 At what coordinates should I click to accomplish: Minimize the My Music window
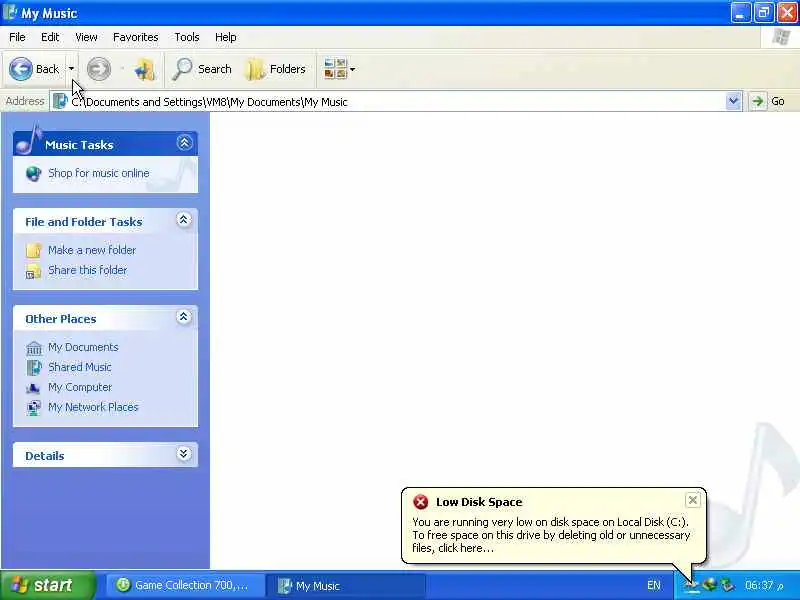tap(740, 12)
